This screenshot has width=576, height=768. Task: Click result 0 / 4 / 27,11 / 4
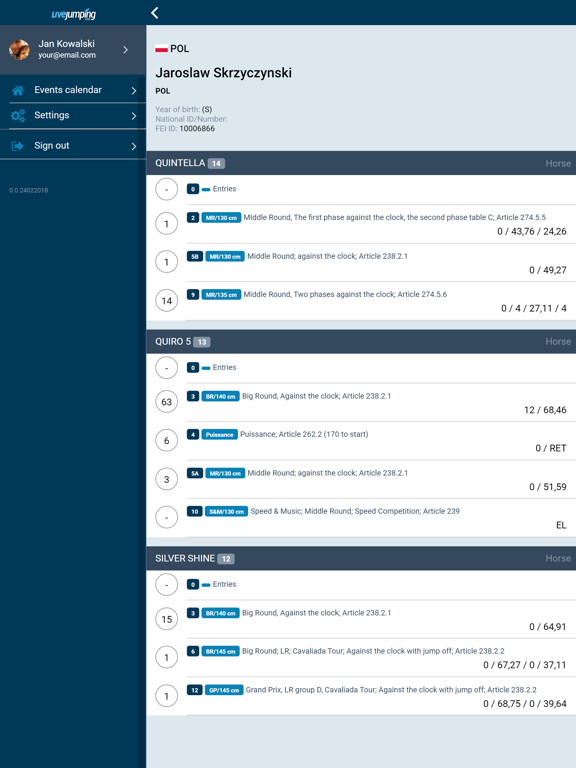[x=533, y=308]
